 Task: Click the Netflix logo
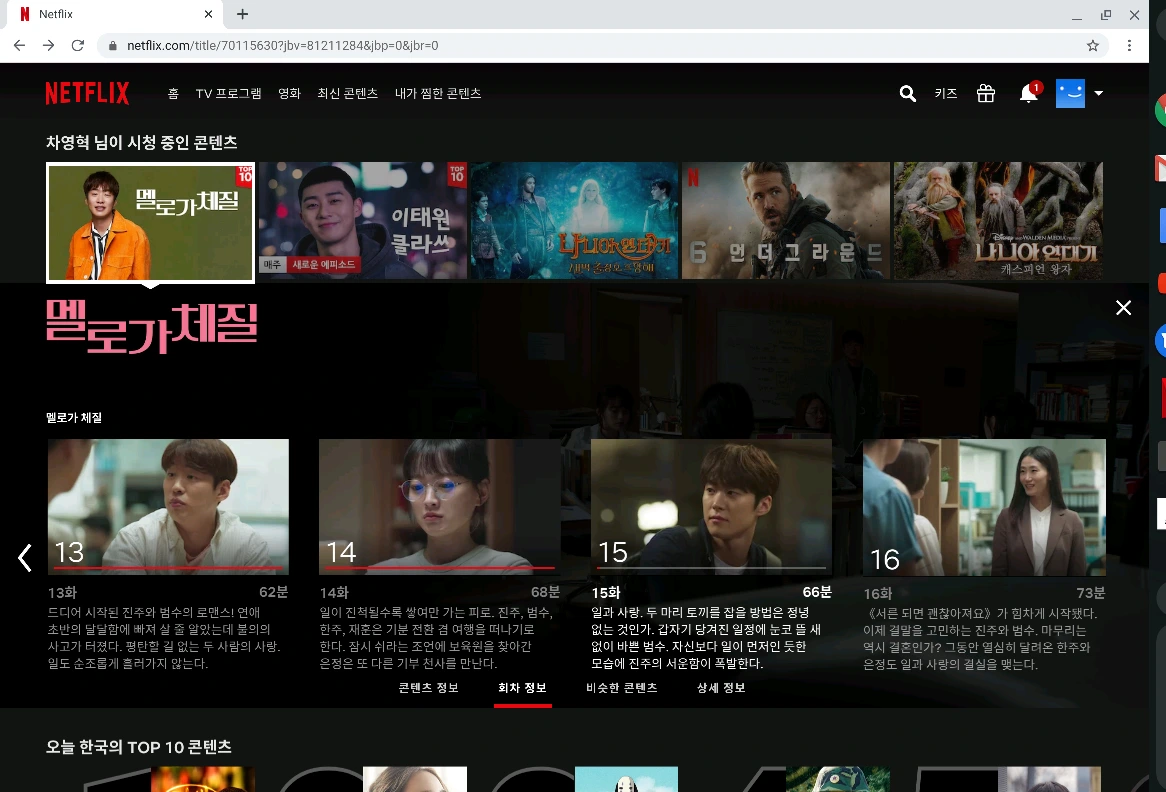(x=87, y=93)
